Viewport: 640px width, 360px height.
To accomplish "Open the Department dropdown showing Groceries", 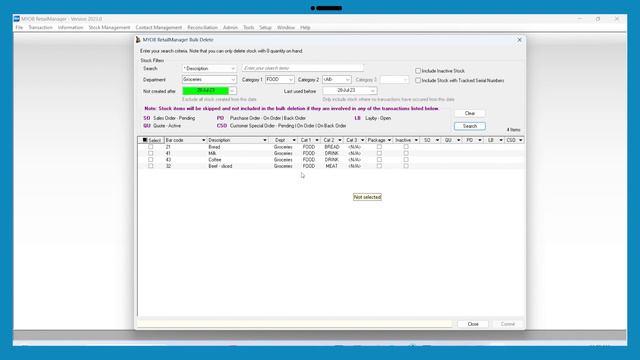I will click(233, 80).
